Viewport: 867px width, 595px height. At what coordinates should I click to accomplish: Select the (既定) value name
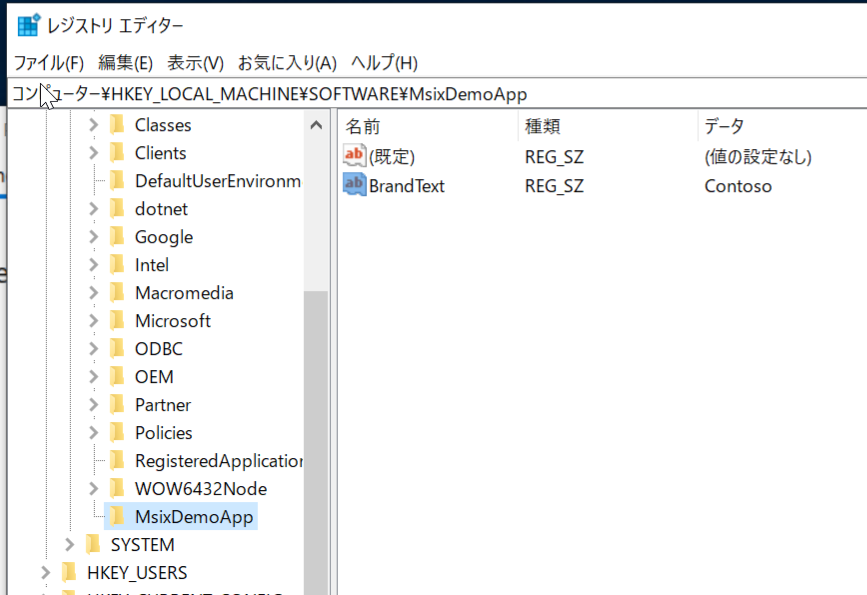point(392,157)
